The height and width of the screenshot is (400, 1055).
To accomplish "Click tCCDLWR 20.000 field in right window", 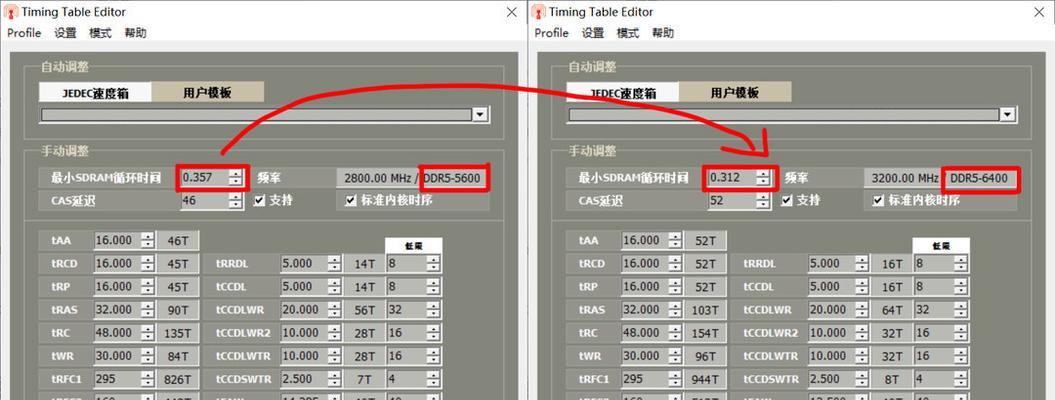I will point(831,310).
